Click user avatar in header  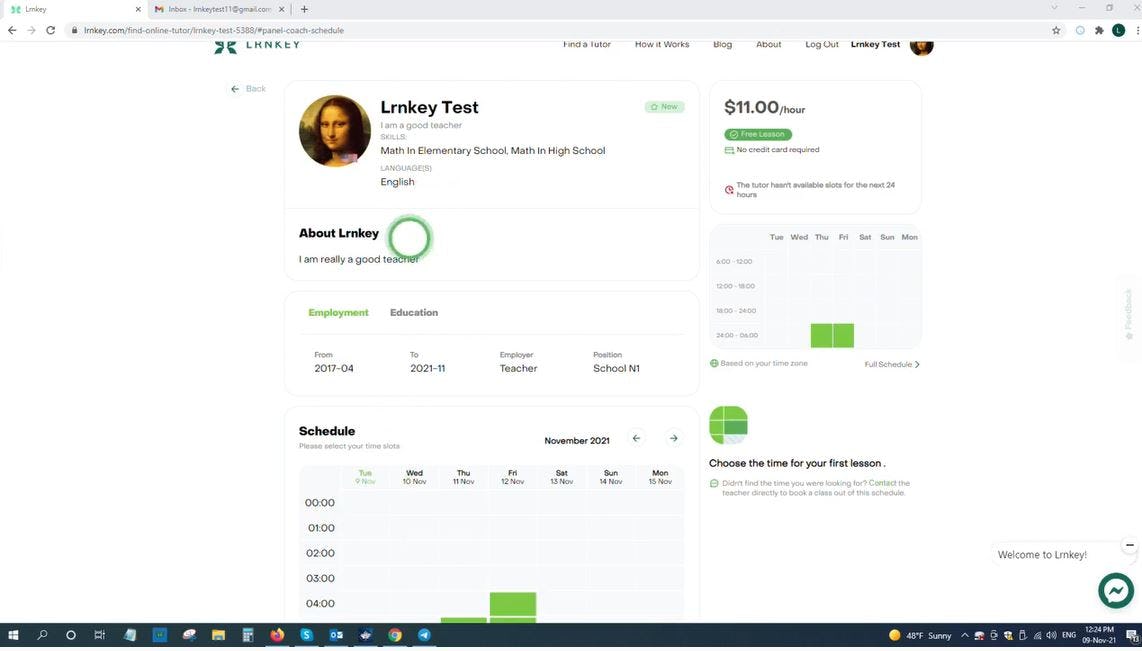921,47
